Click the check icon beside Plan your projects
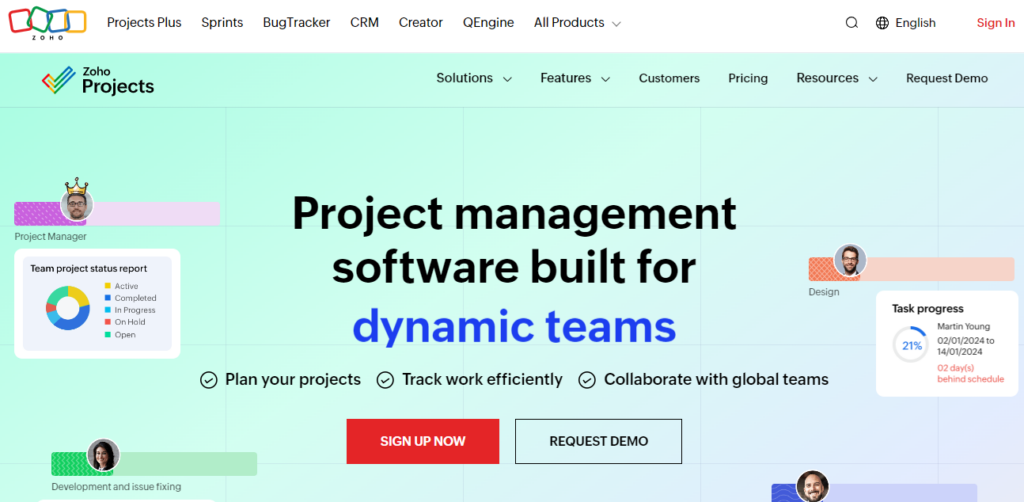The image size is (1024, 502). (x=208, y=380)
